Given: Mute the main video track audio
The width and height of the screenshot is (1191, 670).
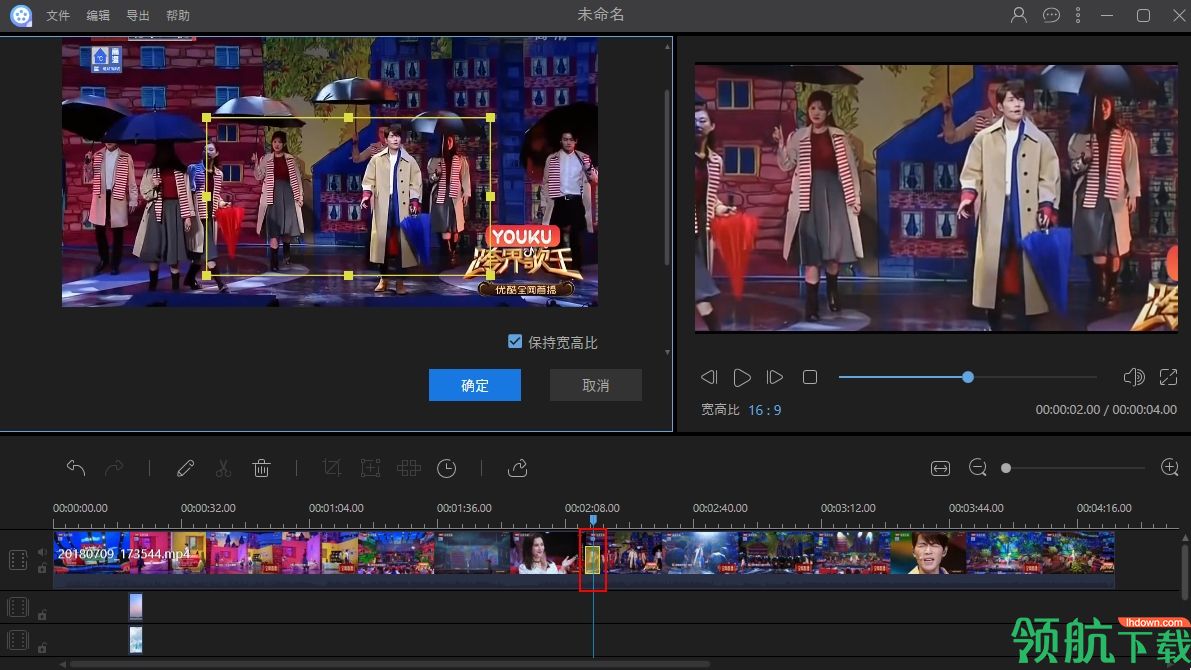Looking at the screenshot, I should (x=42, y=552).
